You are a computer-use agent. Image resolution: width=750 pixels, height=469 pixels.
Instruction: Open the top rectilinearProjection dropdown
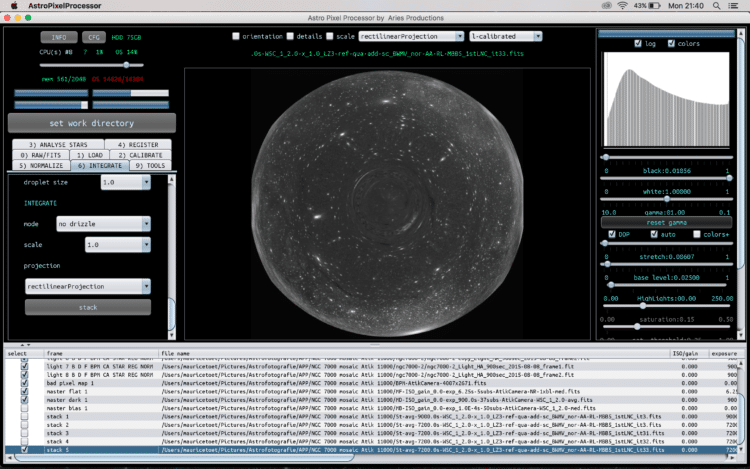click(x=411, y=36)
